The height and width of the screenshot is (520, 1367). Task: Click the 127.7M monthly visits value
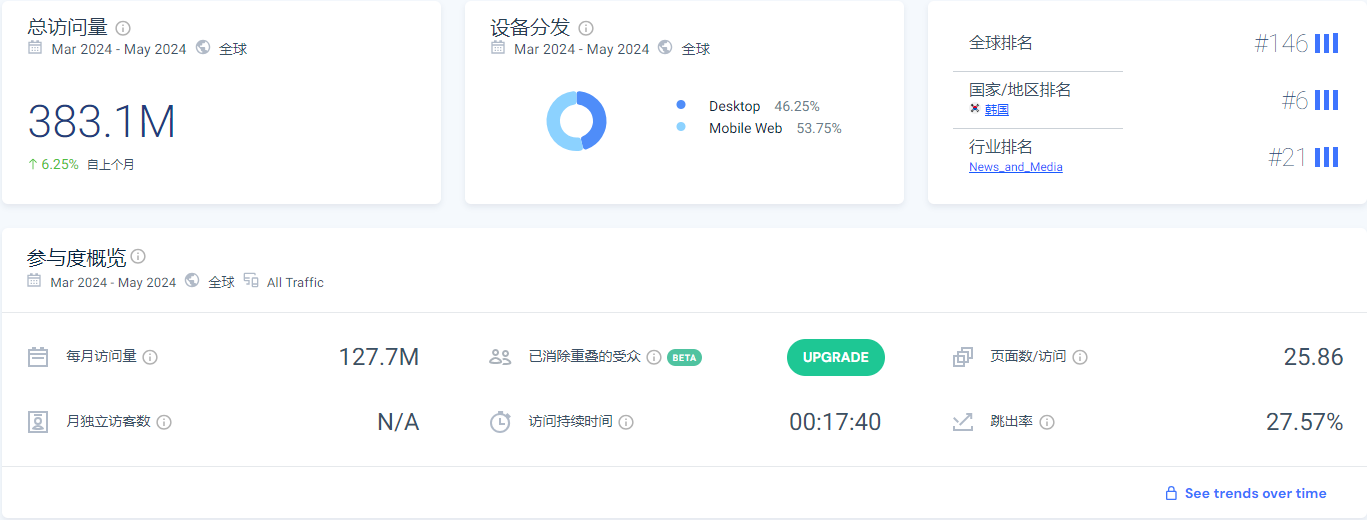pyautogui.click(x=379, y=357)
